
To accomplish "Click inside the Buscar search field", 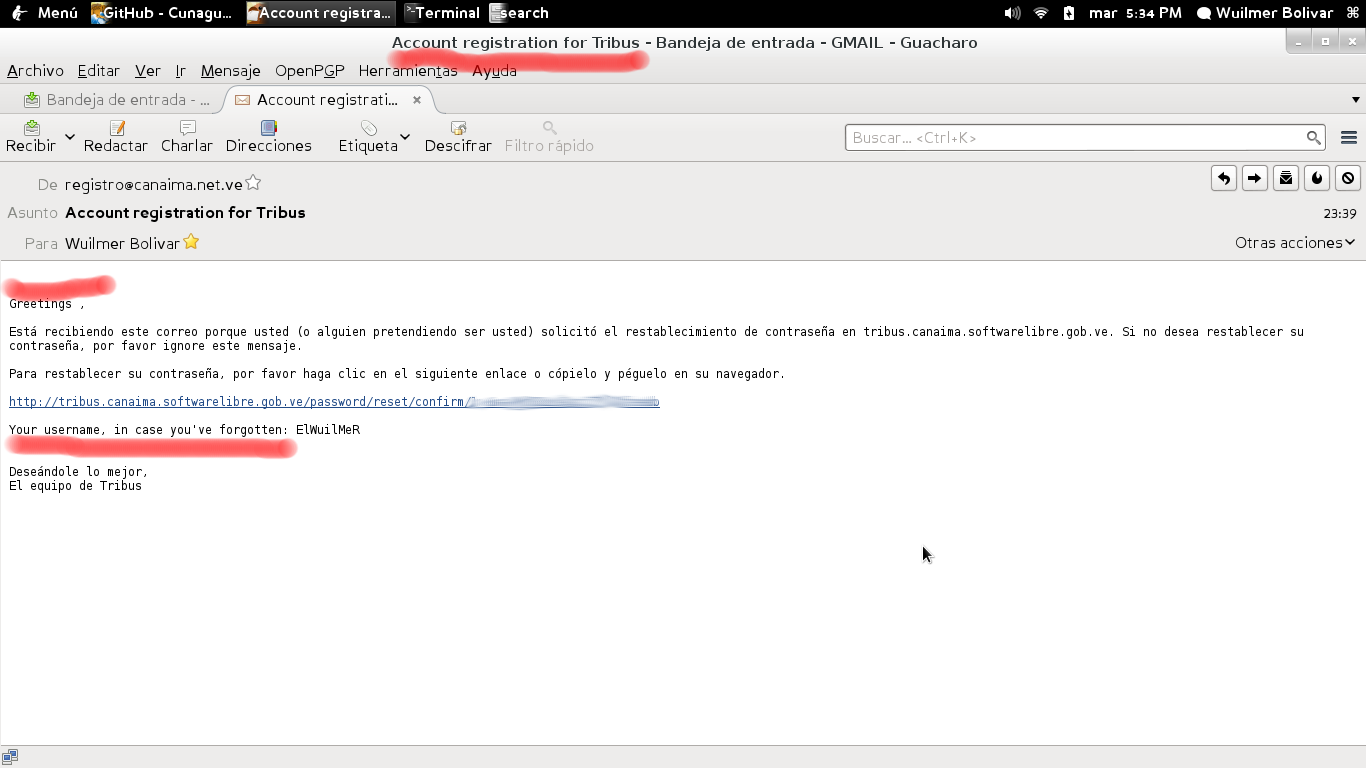I will click(x=1075, y=138).
